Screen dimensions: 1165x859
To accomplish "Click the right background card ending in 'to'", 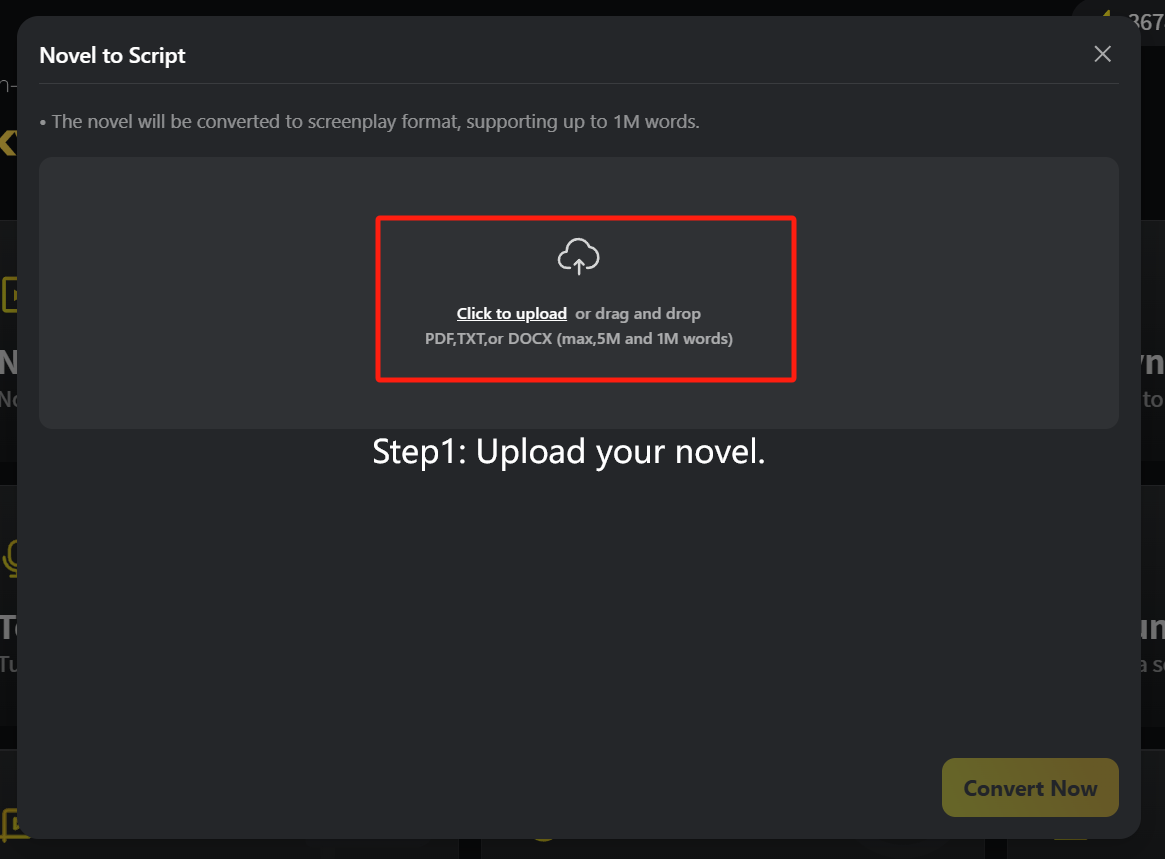I will (x=1152, y=399).
